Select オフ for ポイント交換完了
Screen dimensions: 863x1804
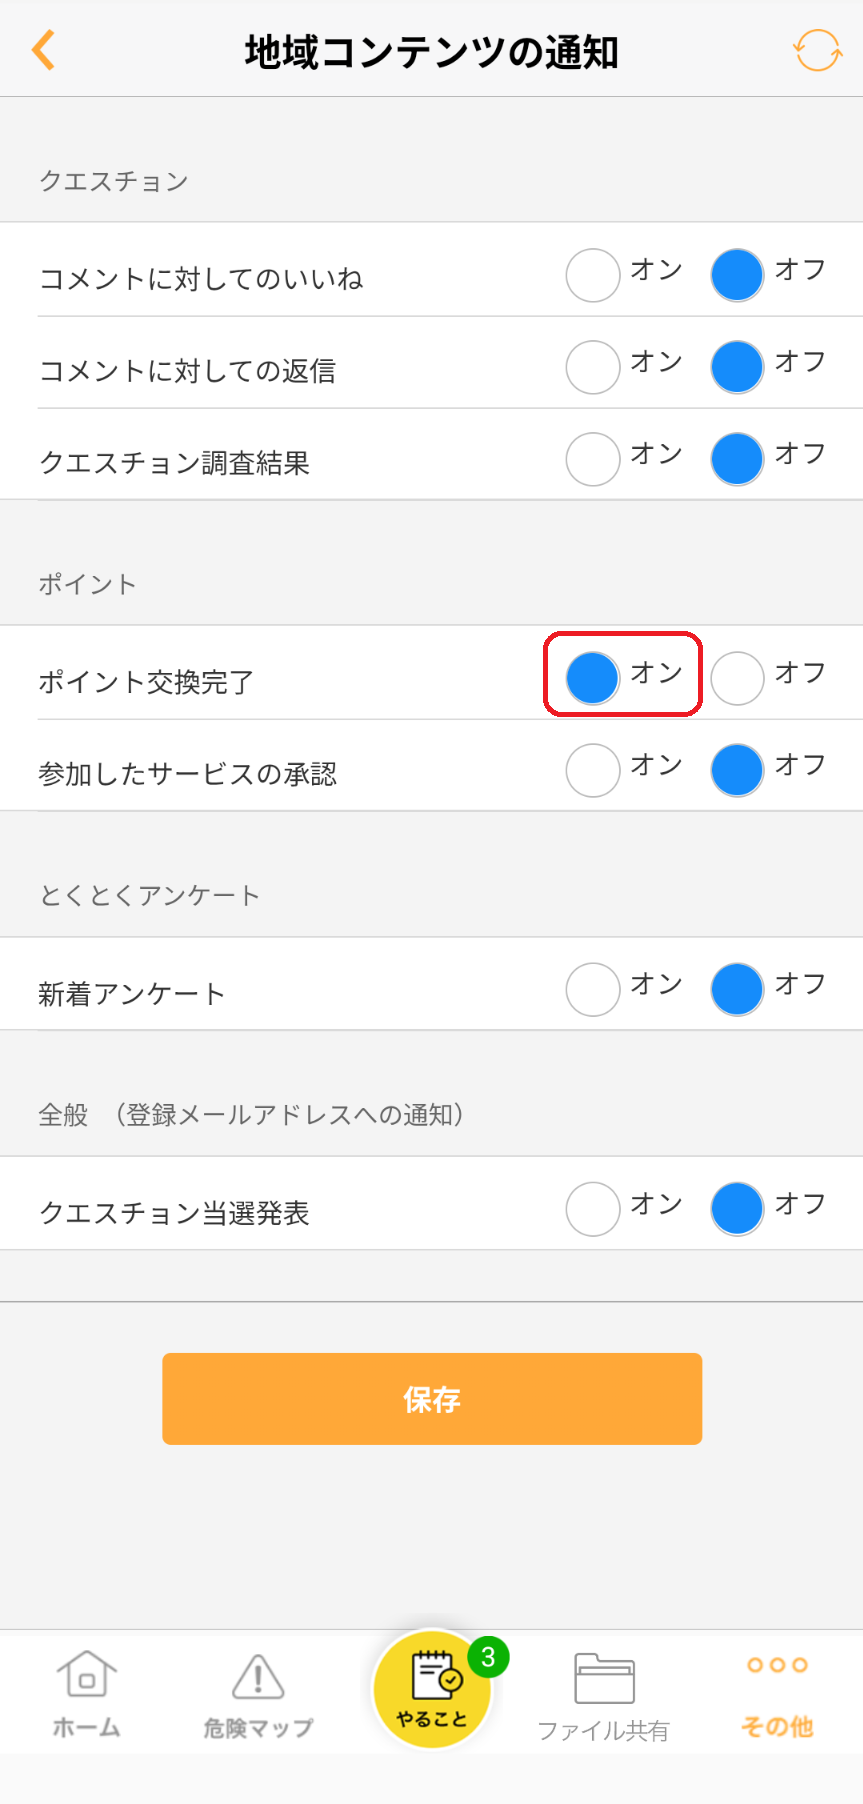pyautogui.click(x=737, y=678)
